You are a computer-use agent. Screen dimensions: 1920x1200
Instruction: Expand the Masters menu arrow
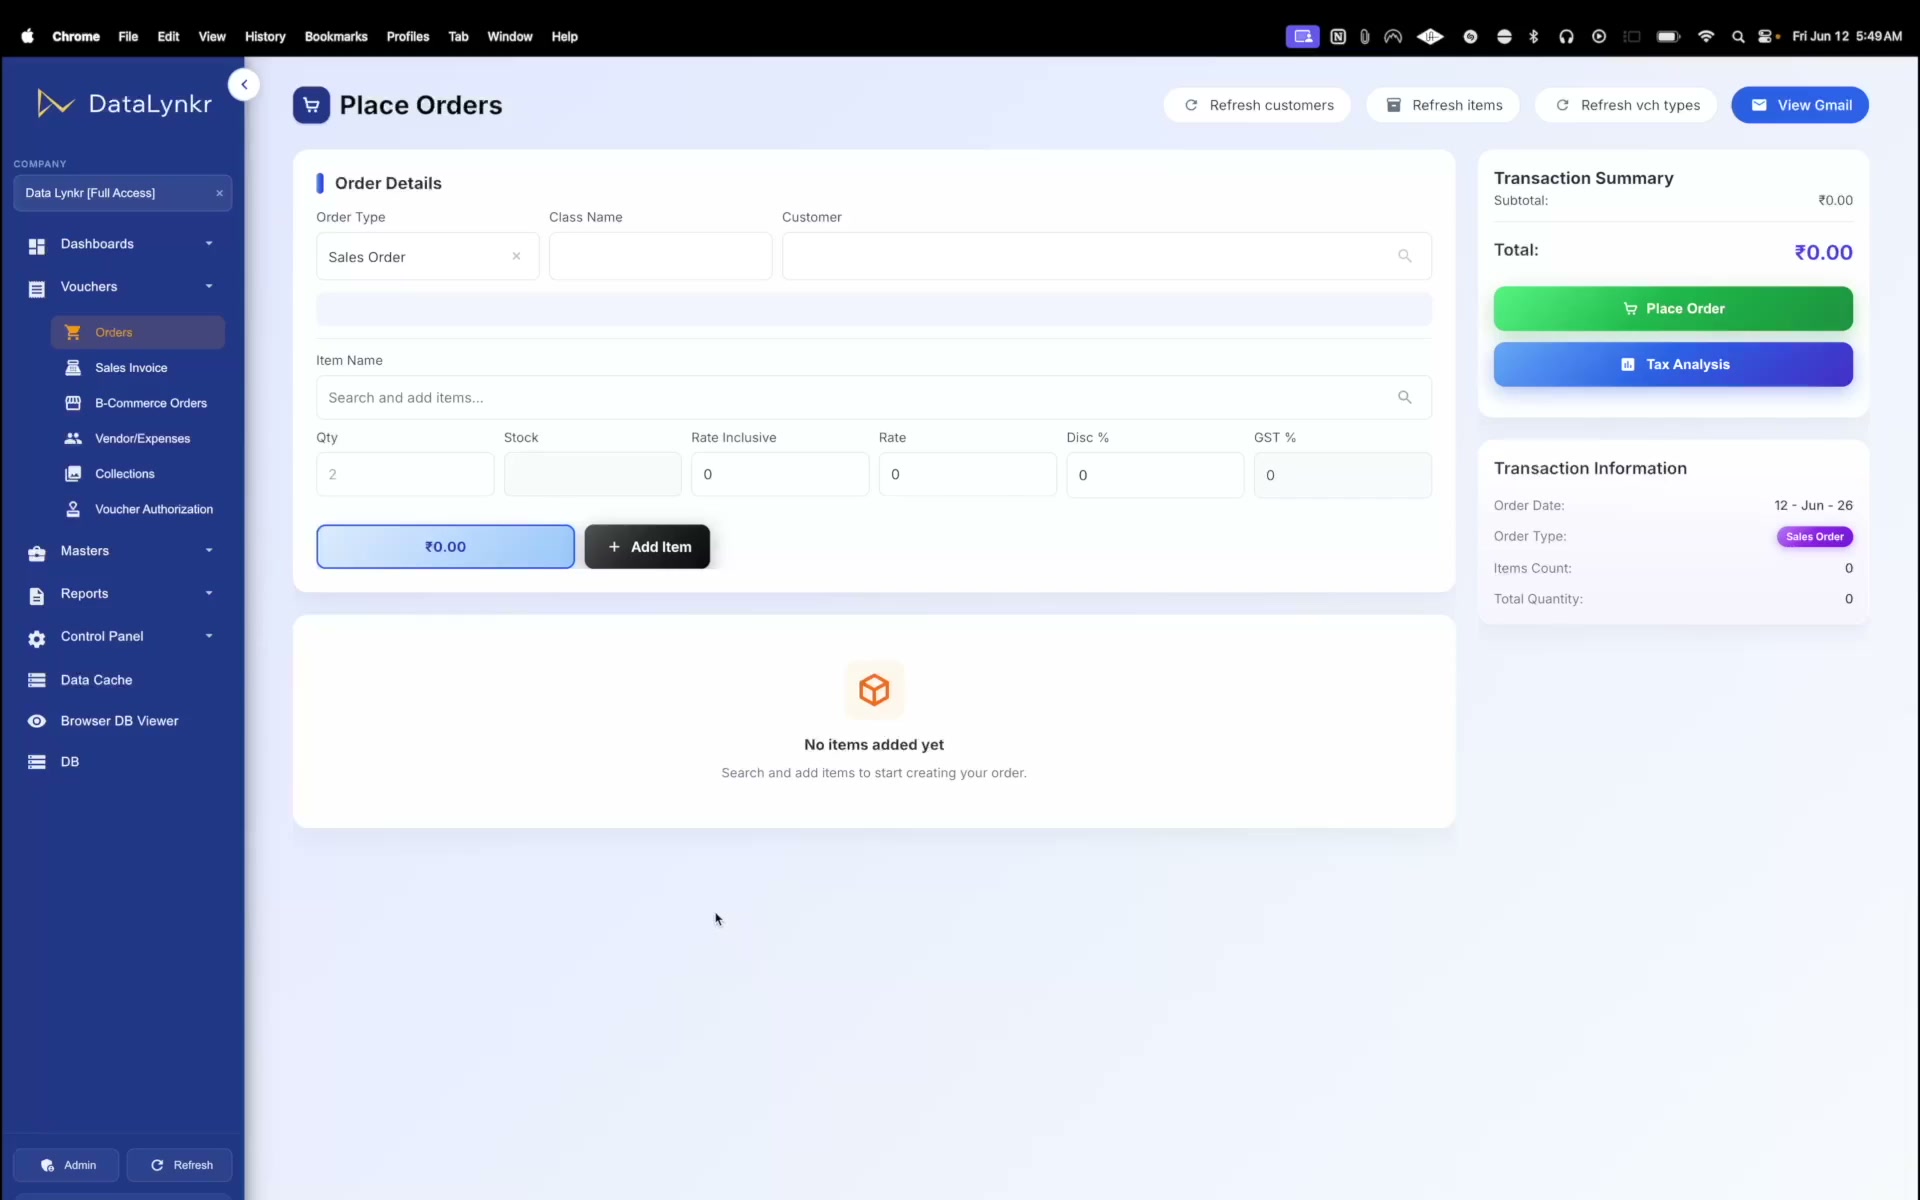(209, 550)
